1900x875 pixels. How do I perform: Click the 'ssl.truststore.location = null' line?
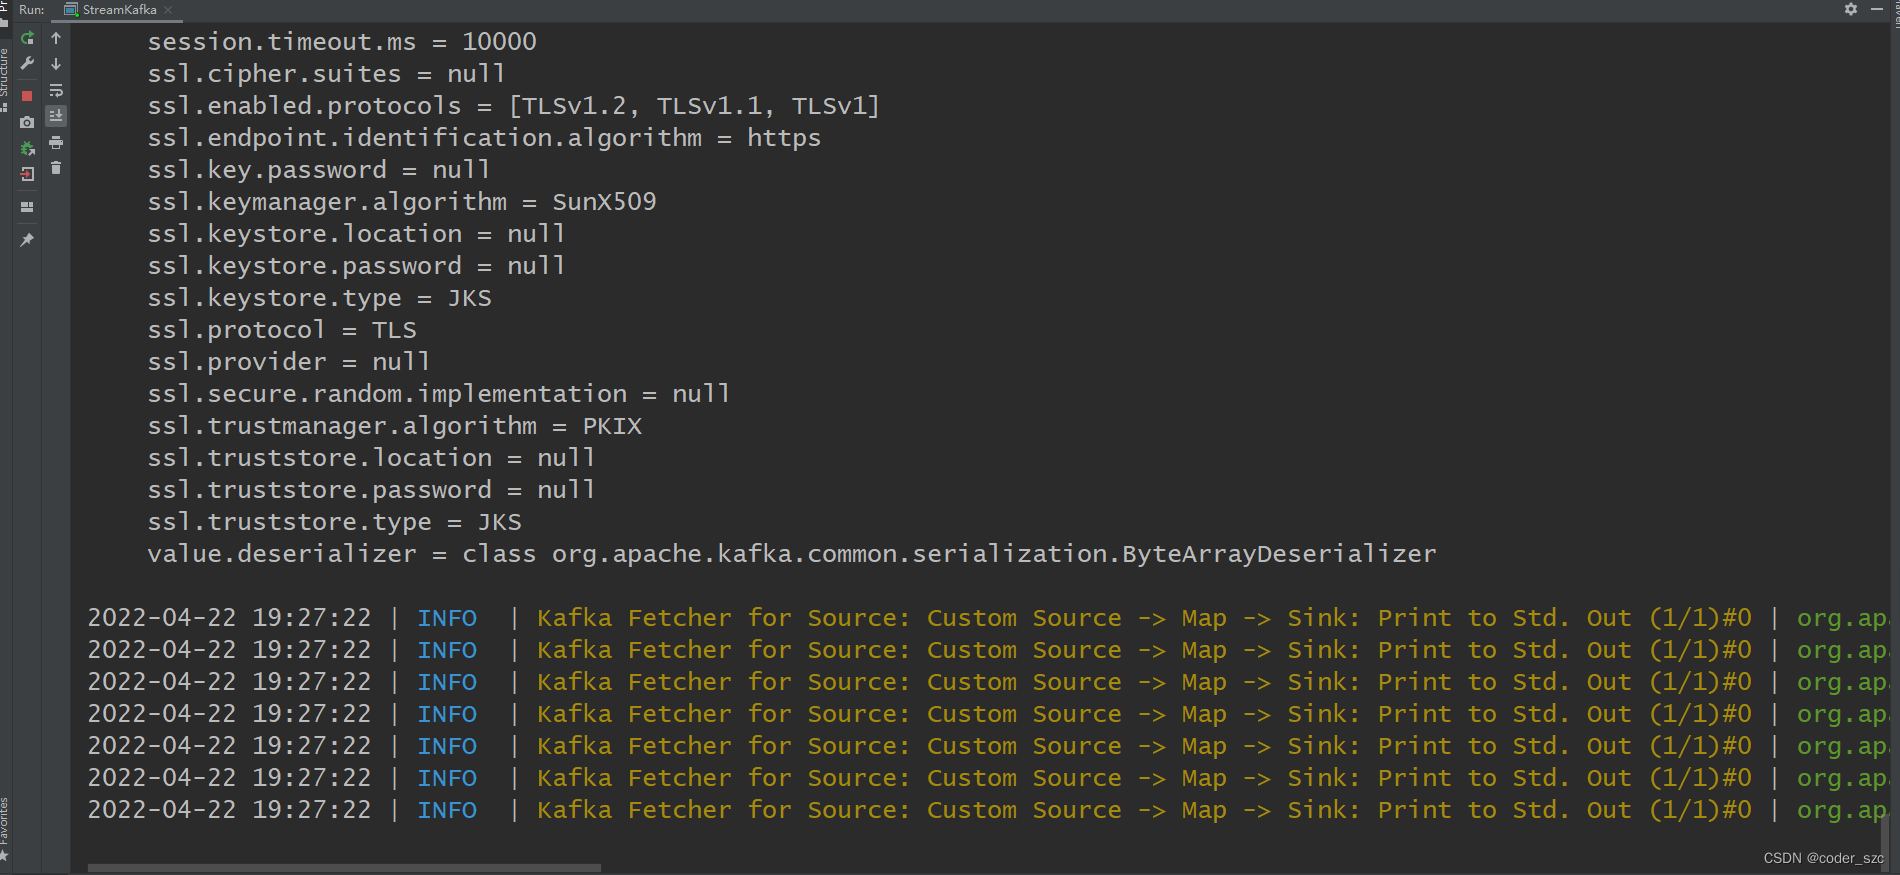click(x=371, y=458)
